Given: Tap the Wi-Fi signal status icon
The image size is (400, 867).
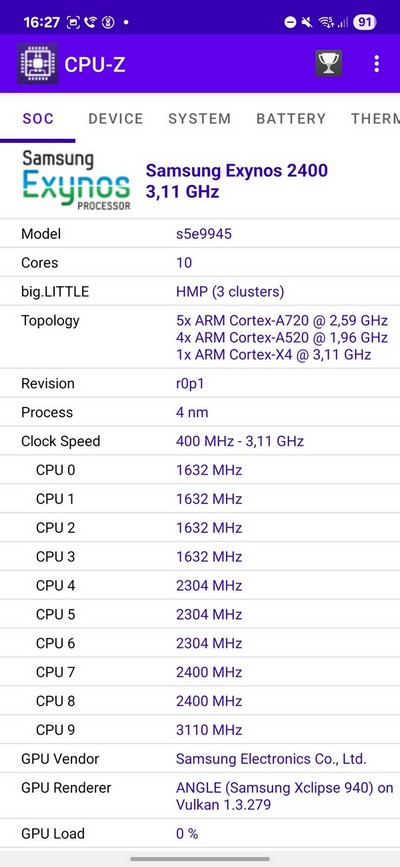Looking at the screenshot, I should (x=326, y=22).
